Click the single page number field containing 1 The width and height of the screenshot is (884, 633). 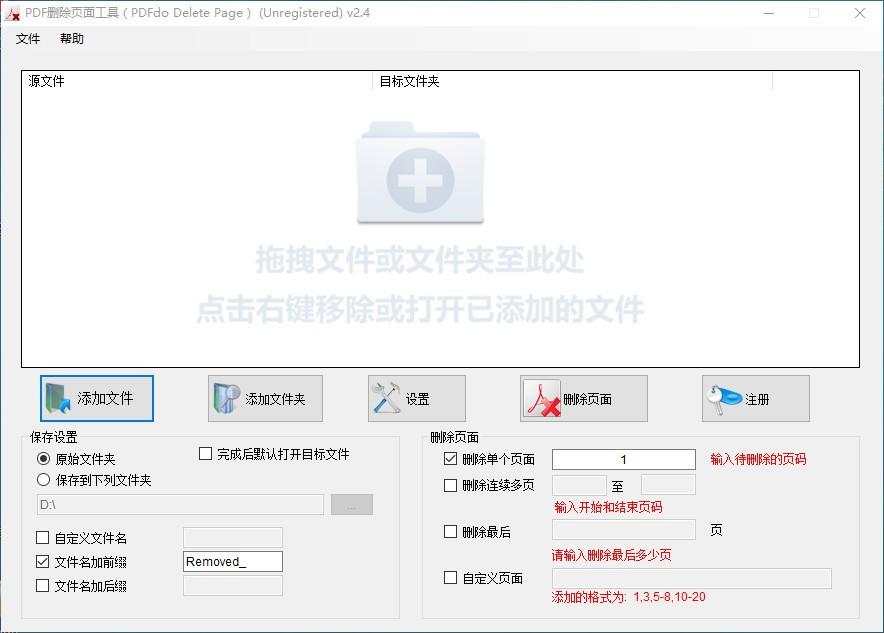(x=624, y=459)
